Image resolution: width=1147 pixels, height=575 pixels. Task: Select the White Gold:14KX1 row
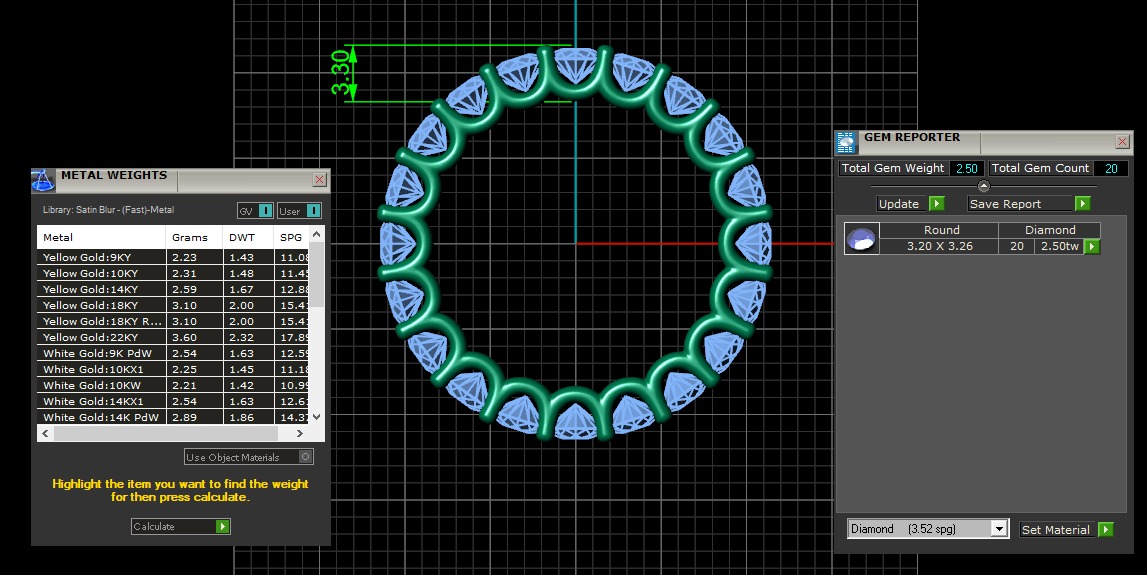tap(173, 402)
